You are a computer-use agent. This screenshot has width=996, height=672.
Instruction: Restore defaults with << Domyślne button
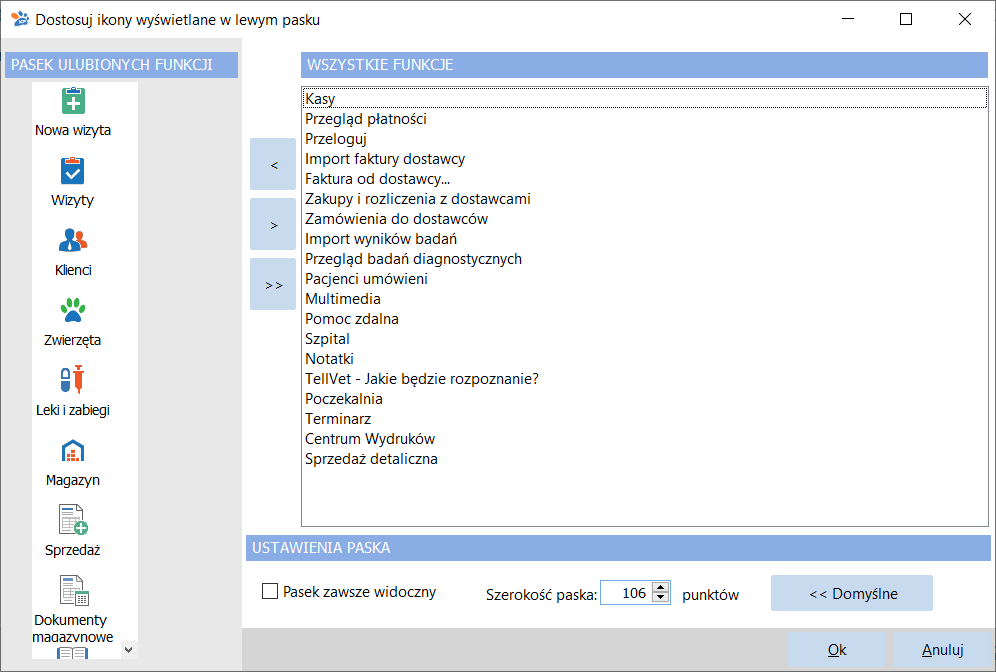click(852, 593)
